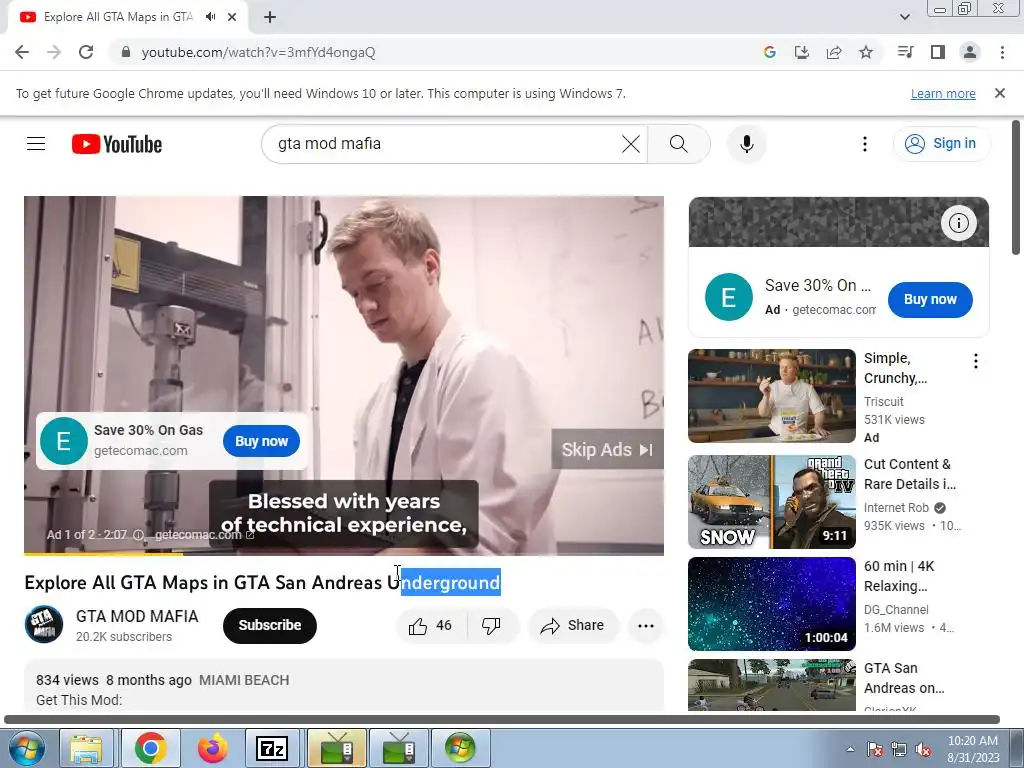Go back to the previous page
The image size is (1024, 768).
[x=22, y=52]
